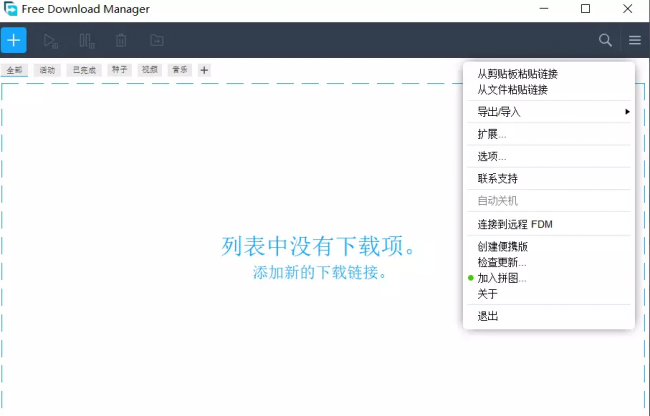Click 检查更新... in the menu

[x=548, y=262]
